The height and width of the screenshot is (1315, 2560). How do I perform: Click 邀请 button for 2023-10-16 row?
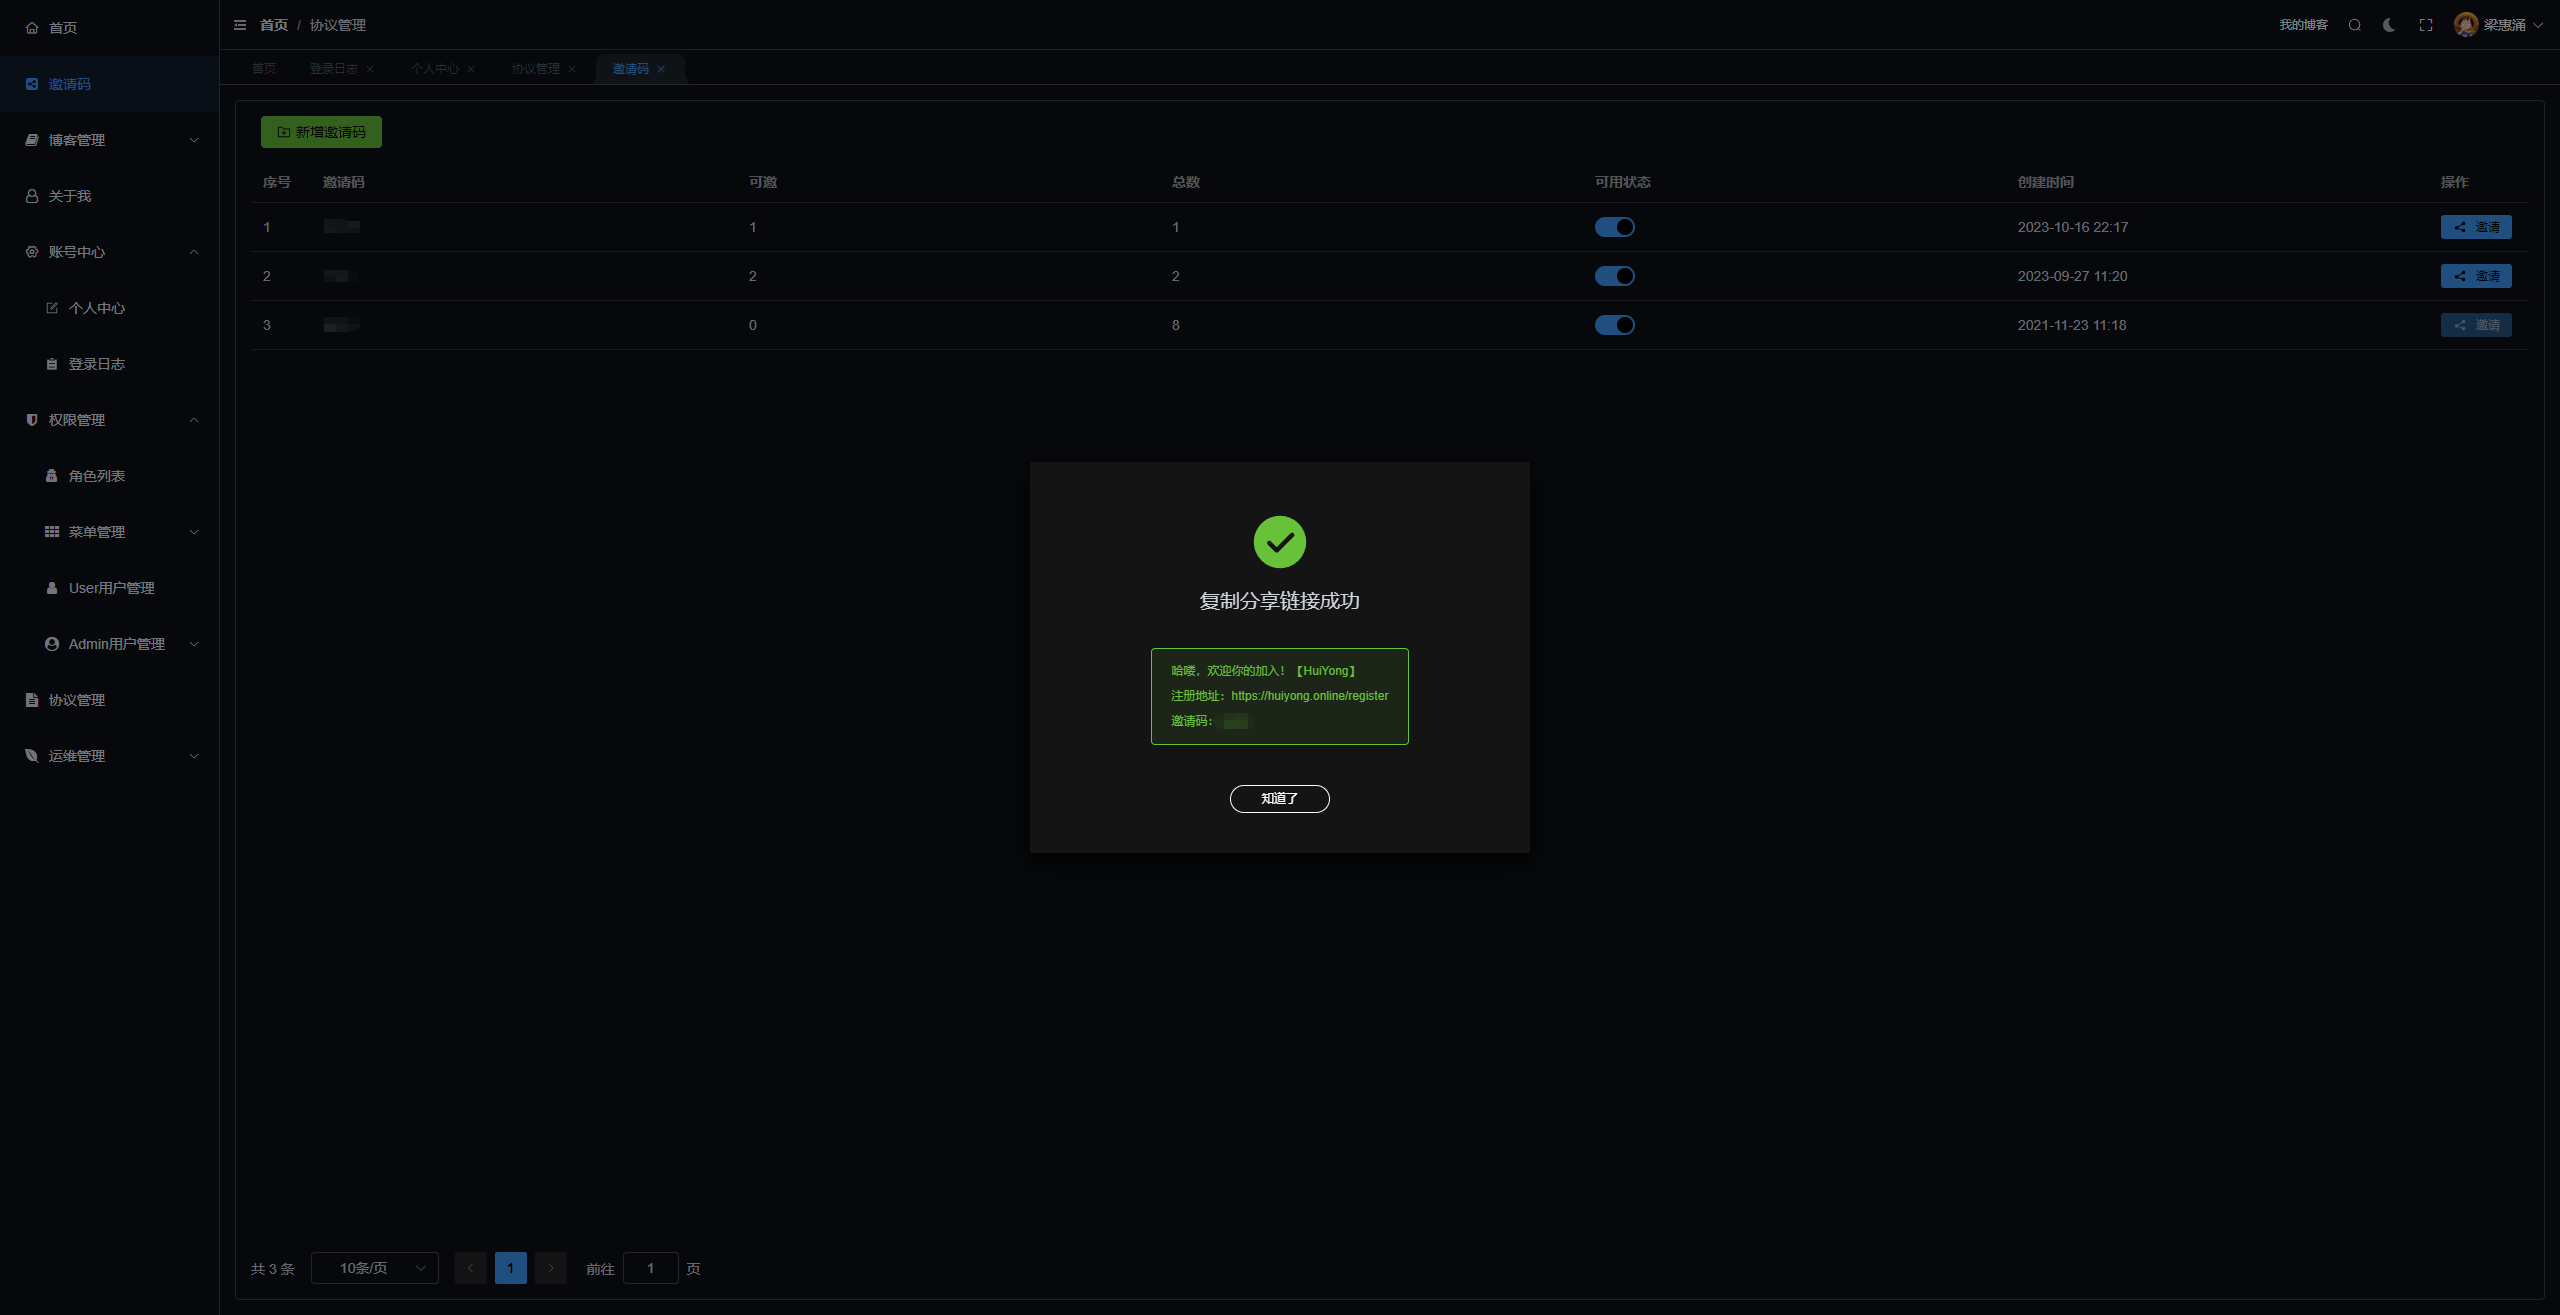pos(2475,227)
